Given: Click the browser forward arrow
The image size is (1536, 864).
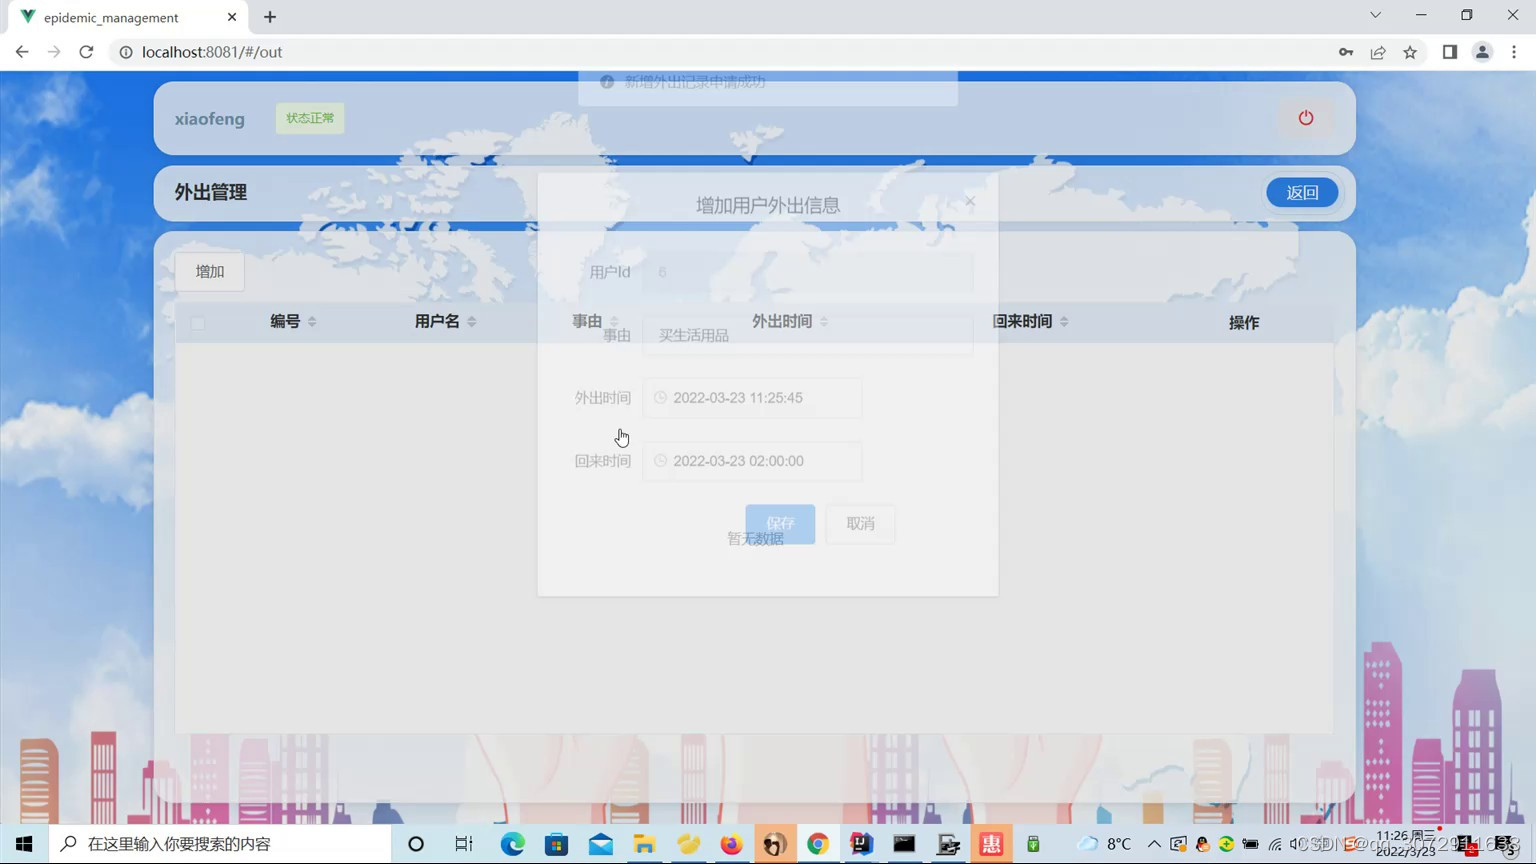Looking at the screenshot, I should 54,52.
